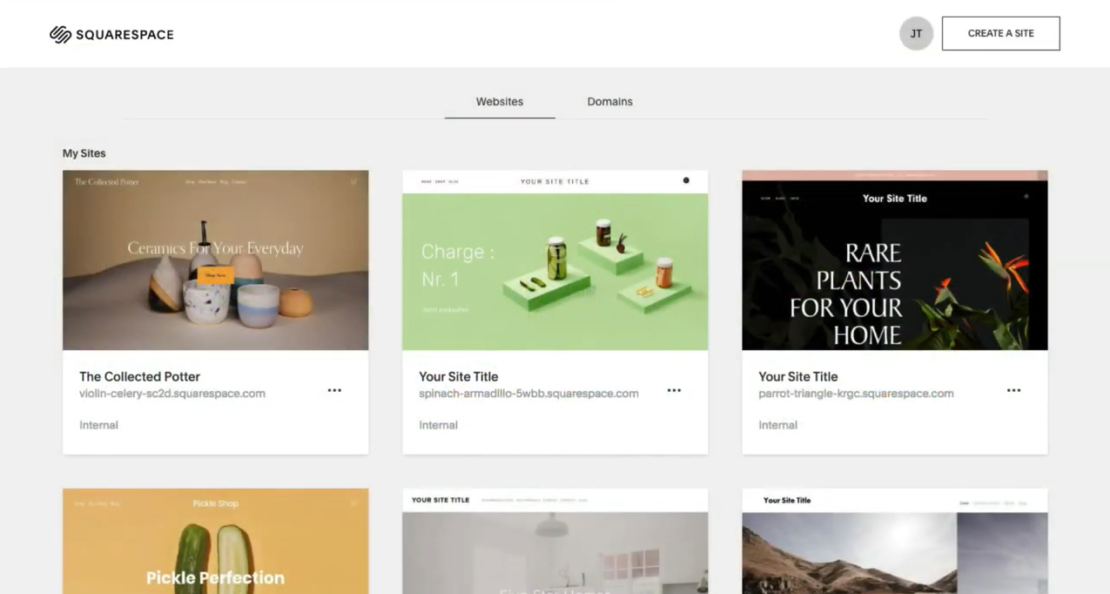
Task: Click the Squarespace logo
Action: pos(110,33)
